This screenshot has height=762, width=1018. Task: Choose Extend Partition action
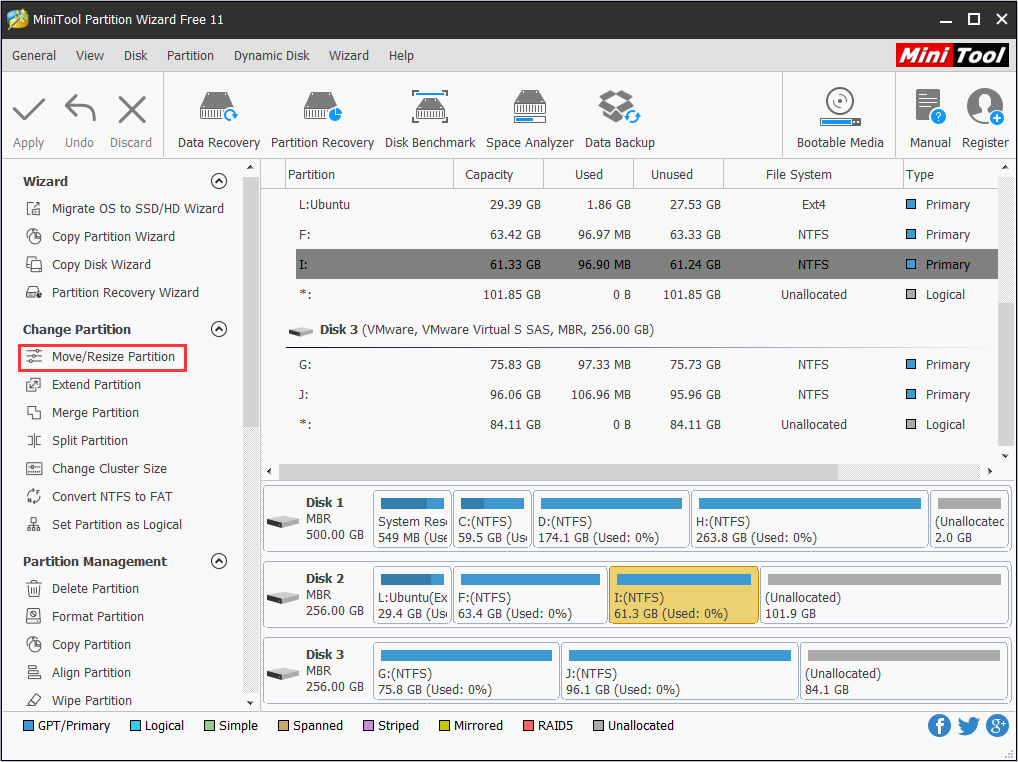click(x=83, y=384)
